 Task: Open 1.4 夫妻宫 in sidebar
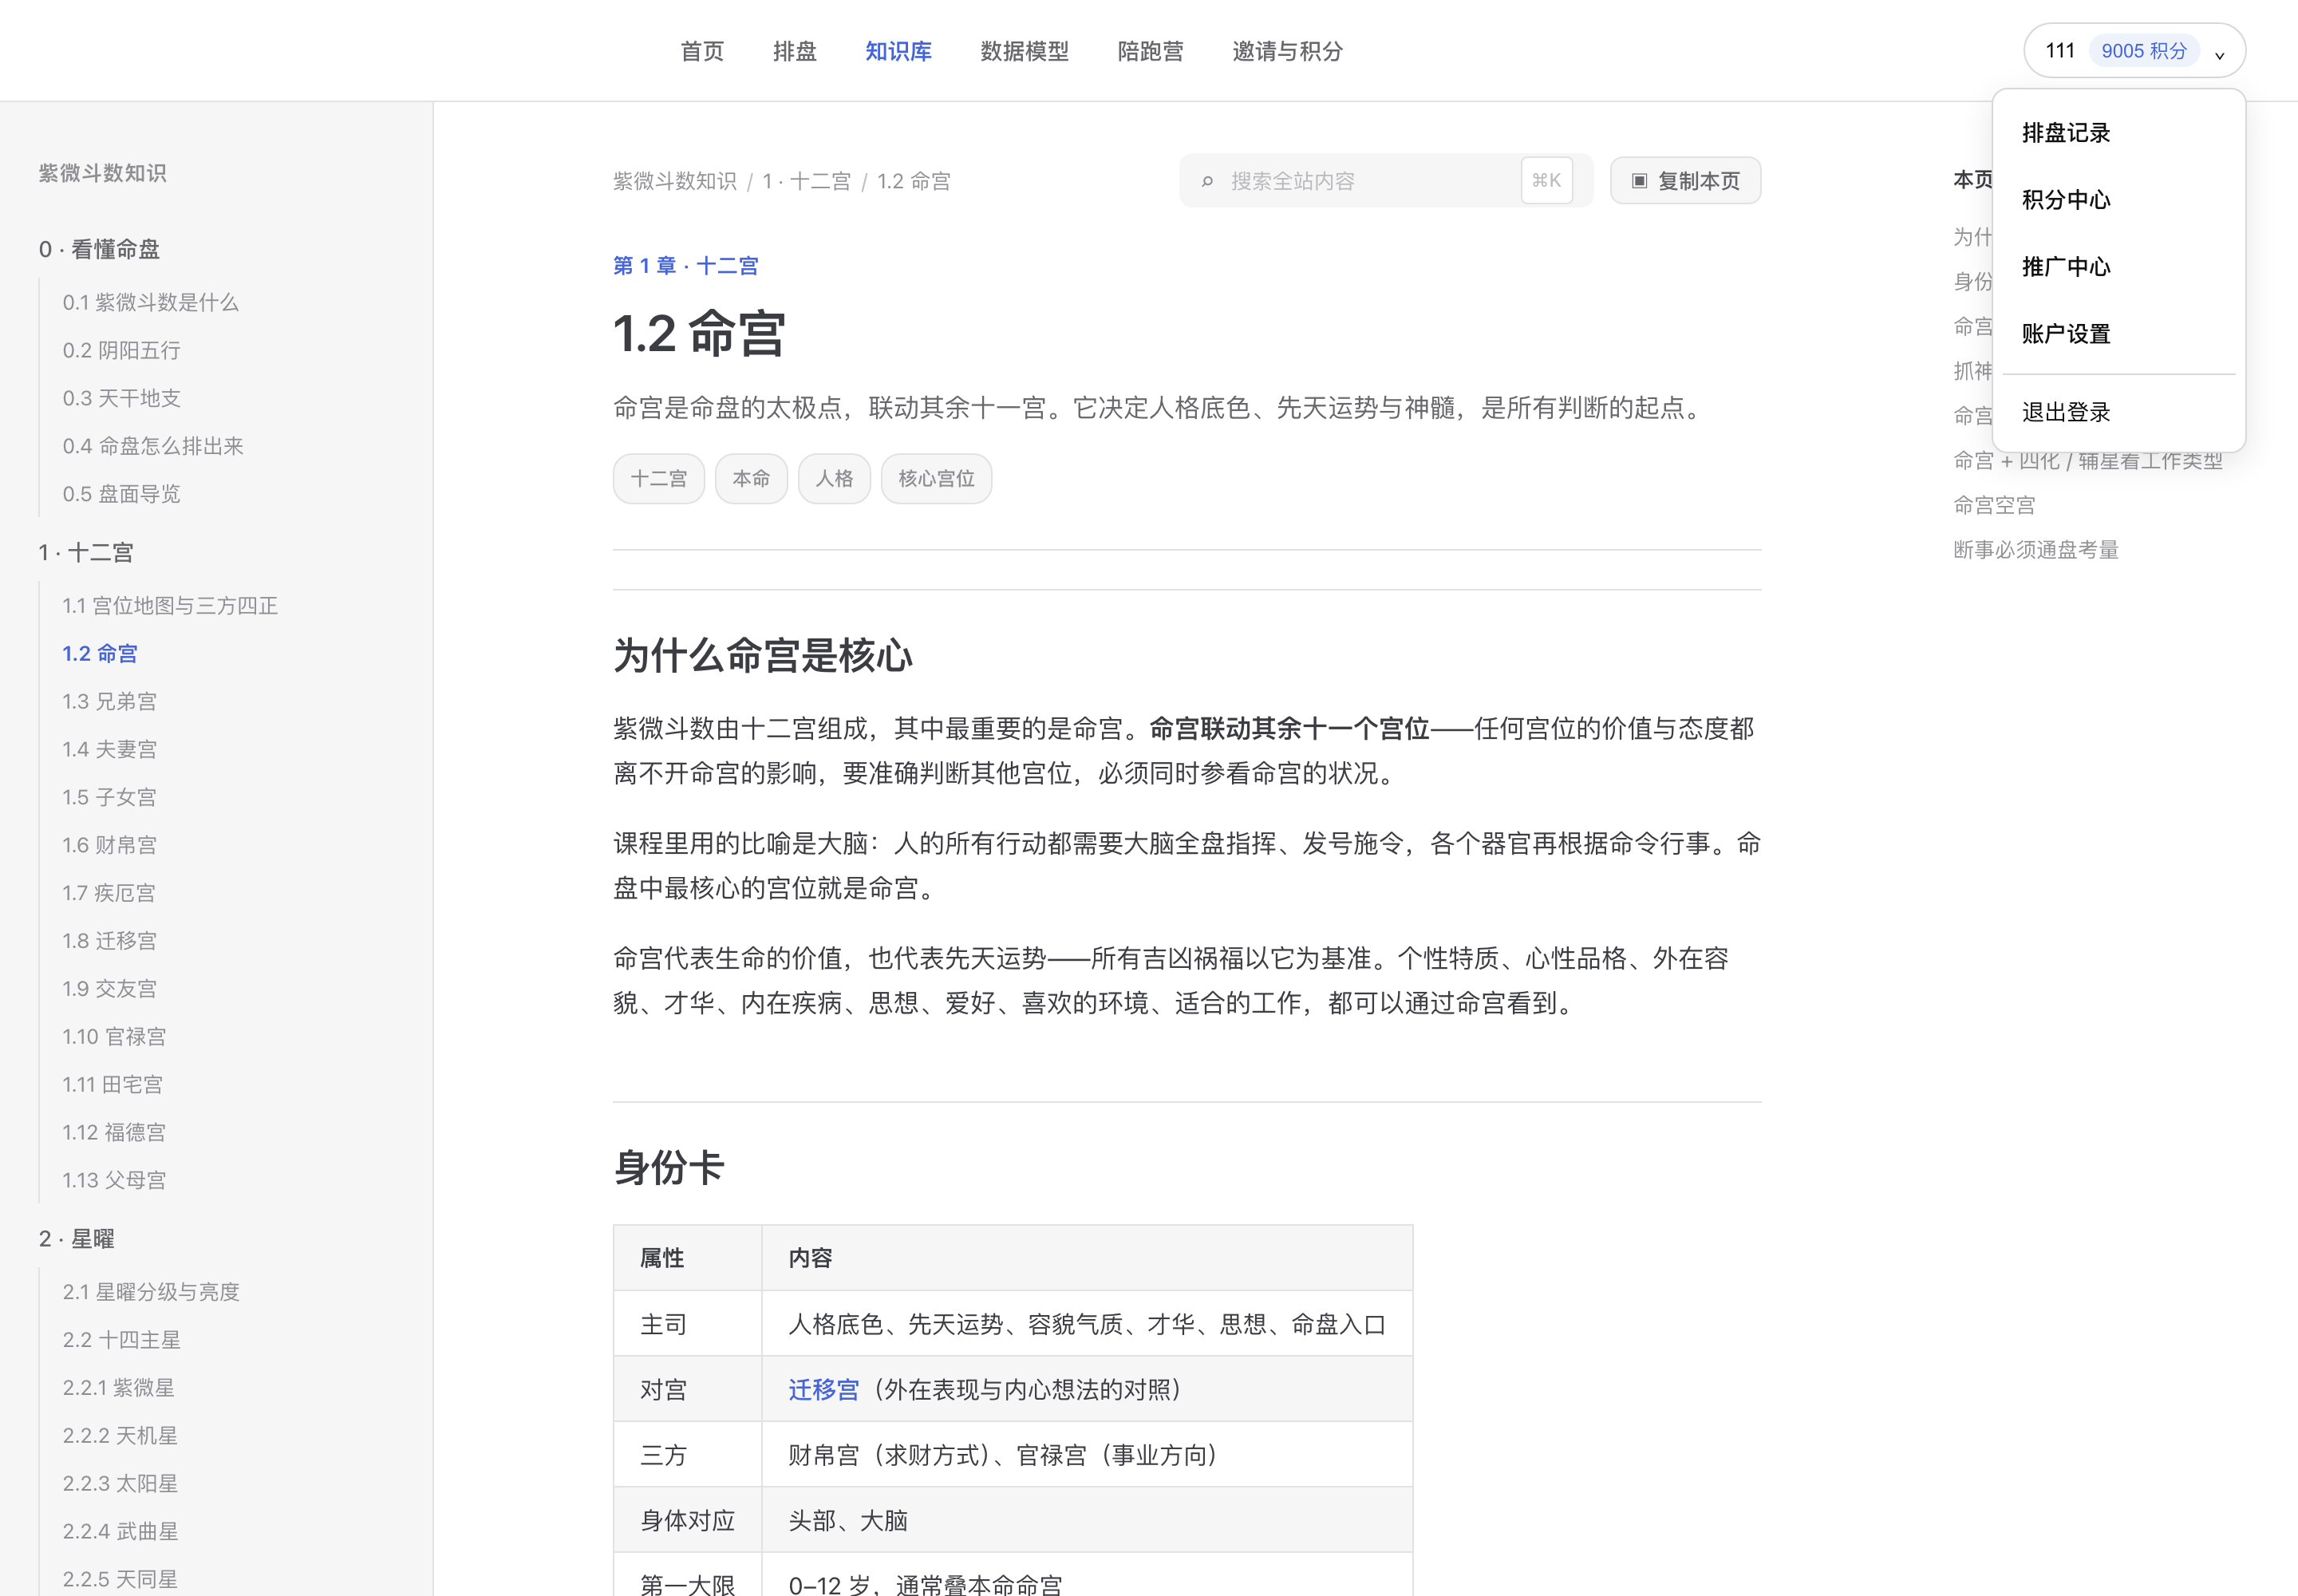point(110,750)
